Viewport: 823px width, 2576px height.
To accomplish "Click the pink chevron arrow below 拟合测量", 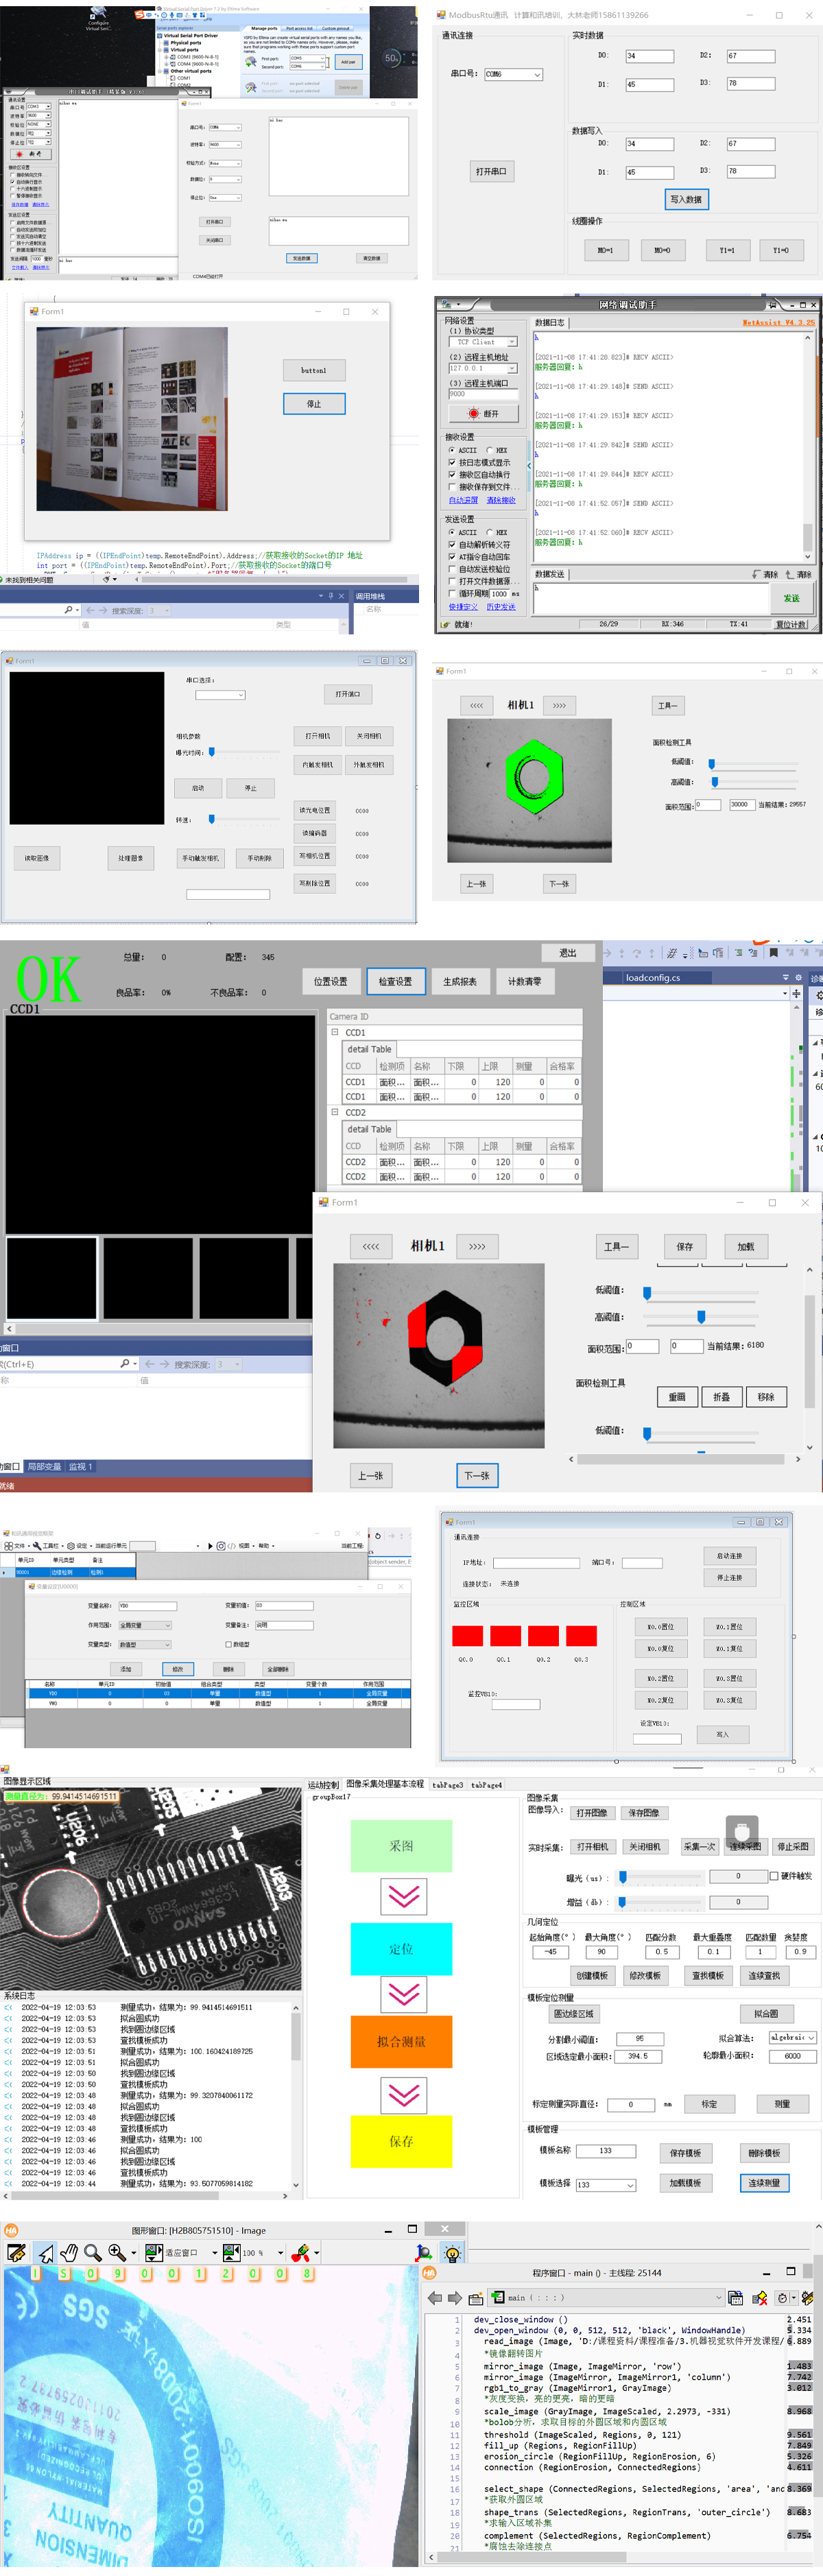I will click(403, 2095).
